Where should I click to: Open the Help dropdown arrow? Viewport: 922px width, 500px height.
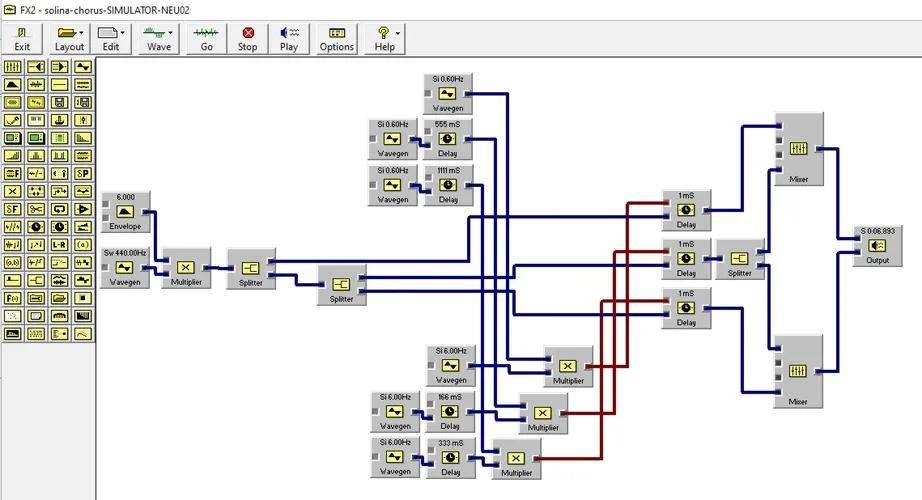[398, 33]
